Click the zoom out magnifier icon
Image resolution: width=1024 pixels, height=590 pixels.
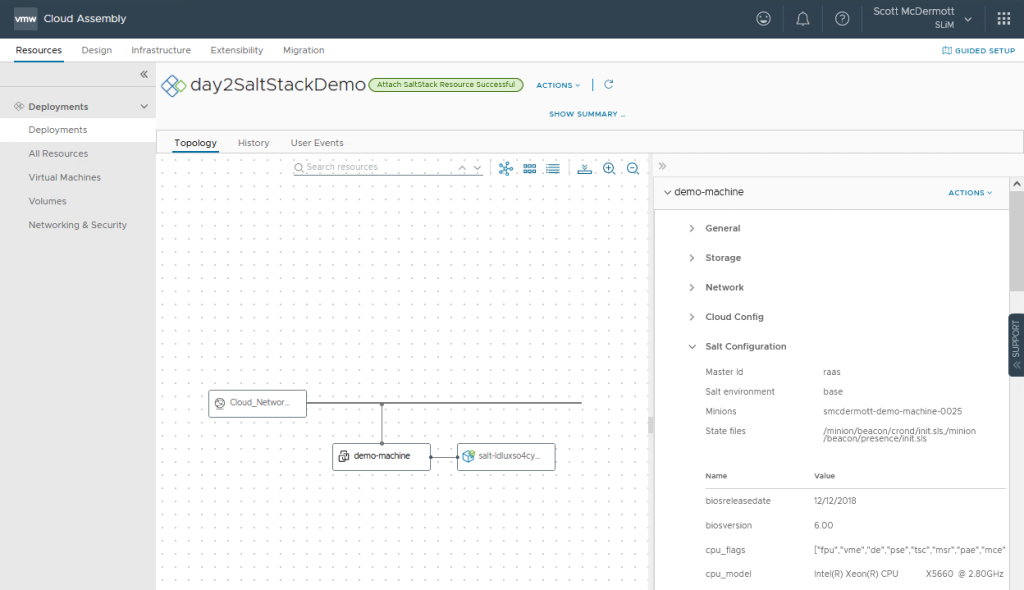pyautogui.click(x=633, y=168)
